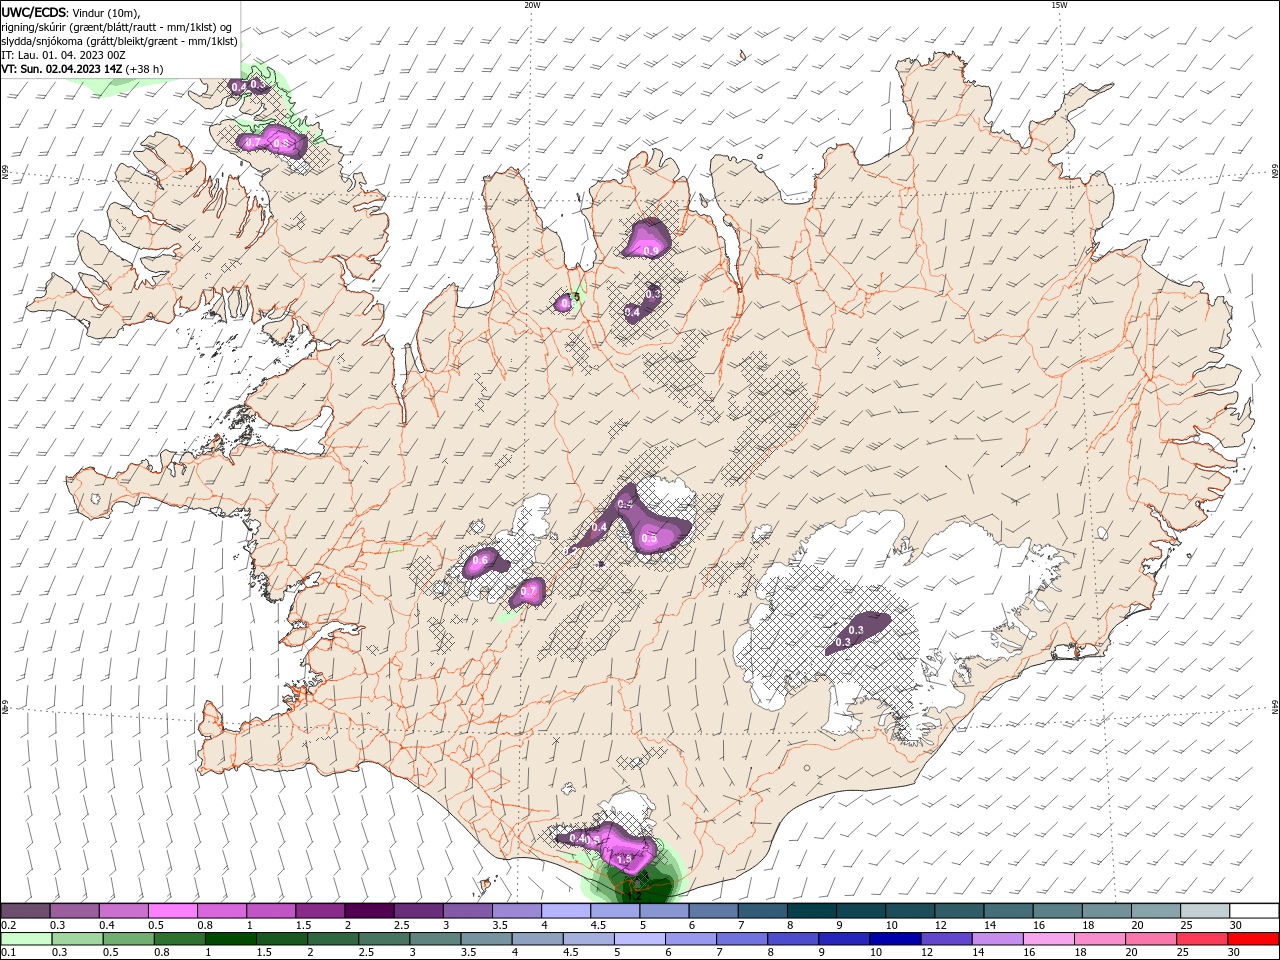Select lower legend bright red swatch at 30
The image size is (1280, 960).
1252,939
